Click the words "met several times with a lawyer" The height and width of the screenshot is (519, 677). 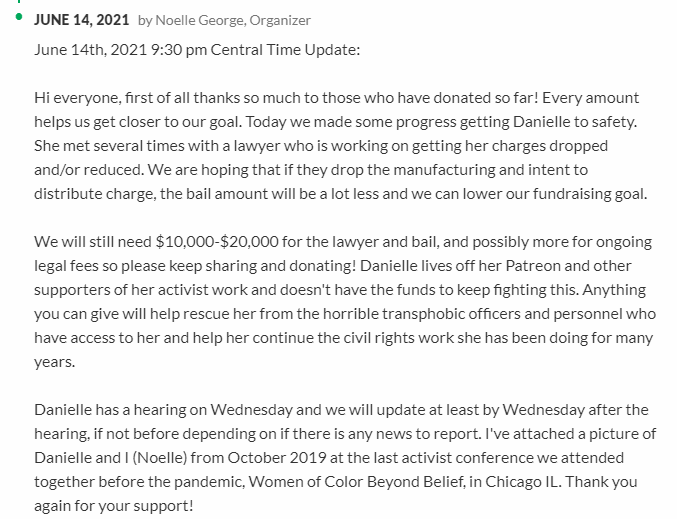click(x=166, y=145)
